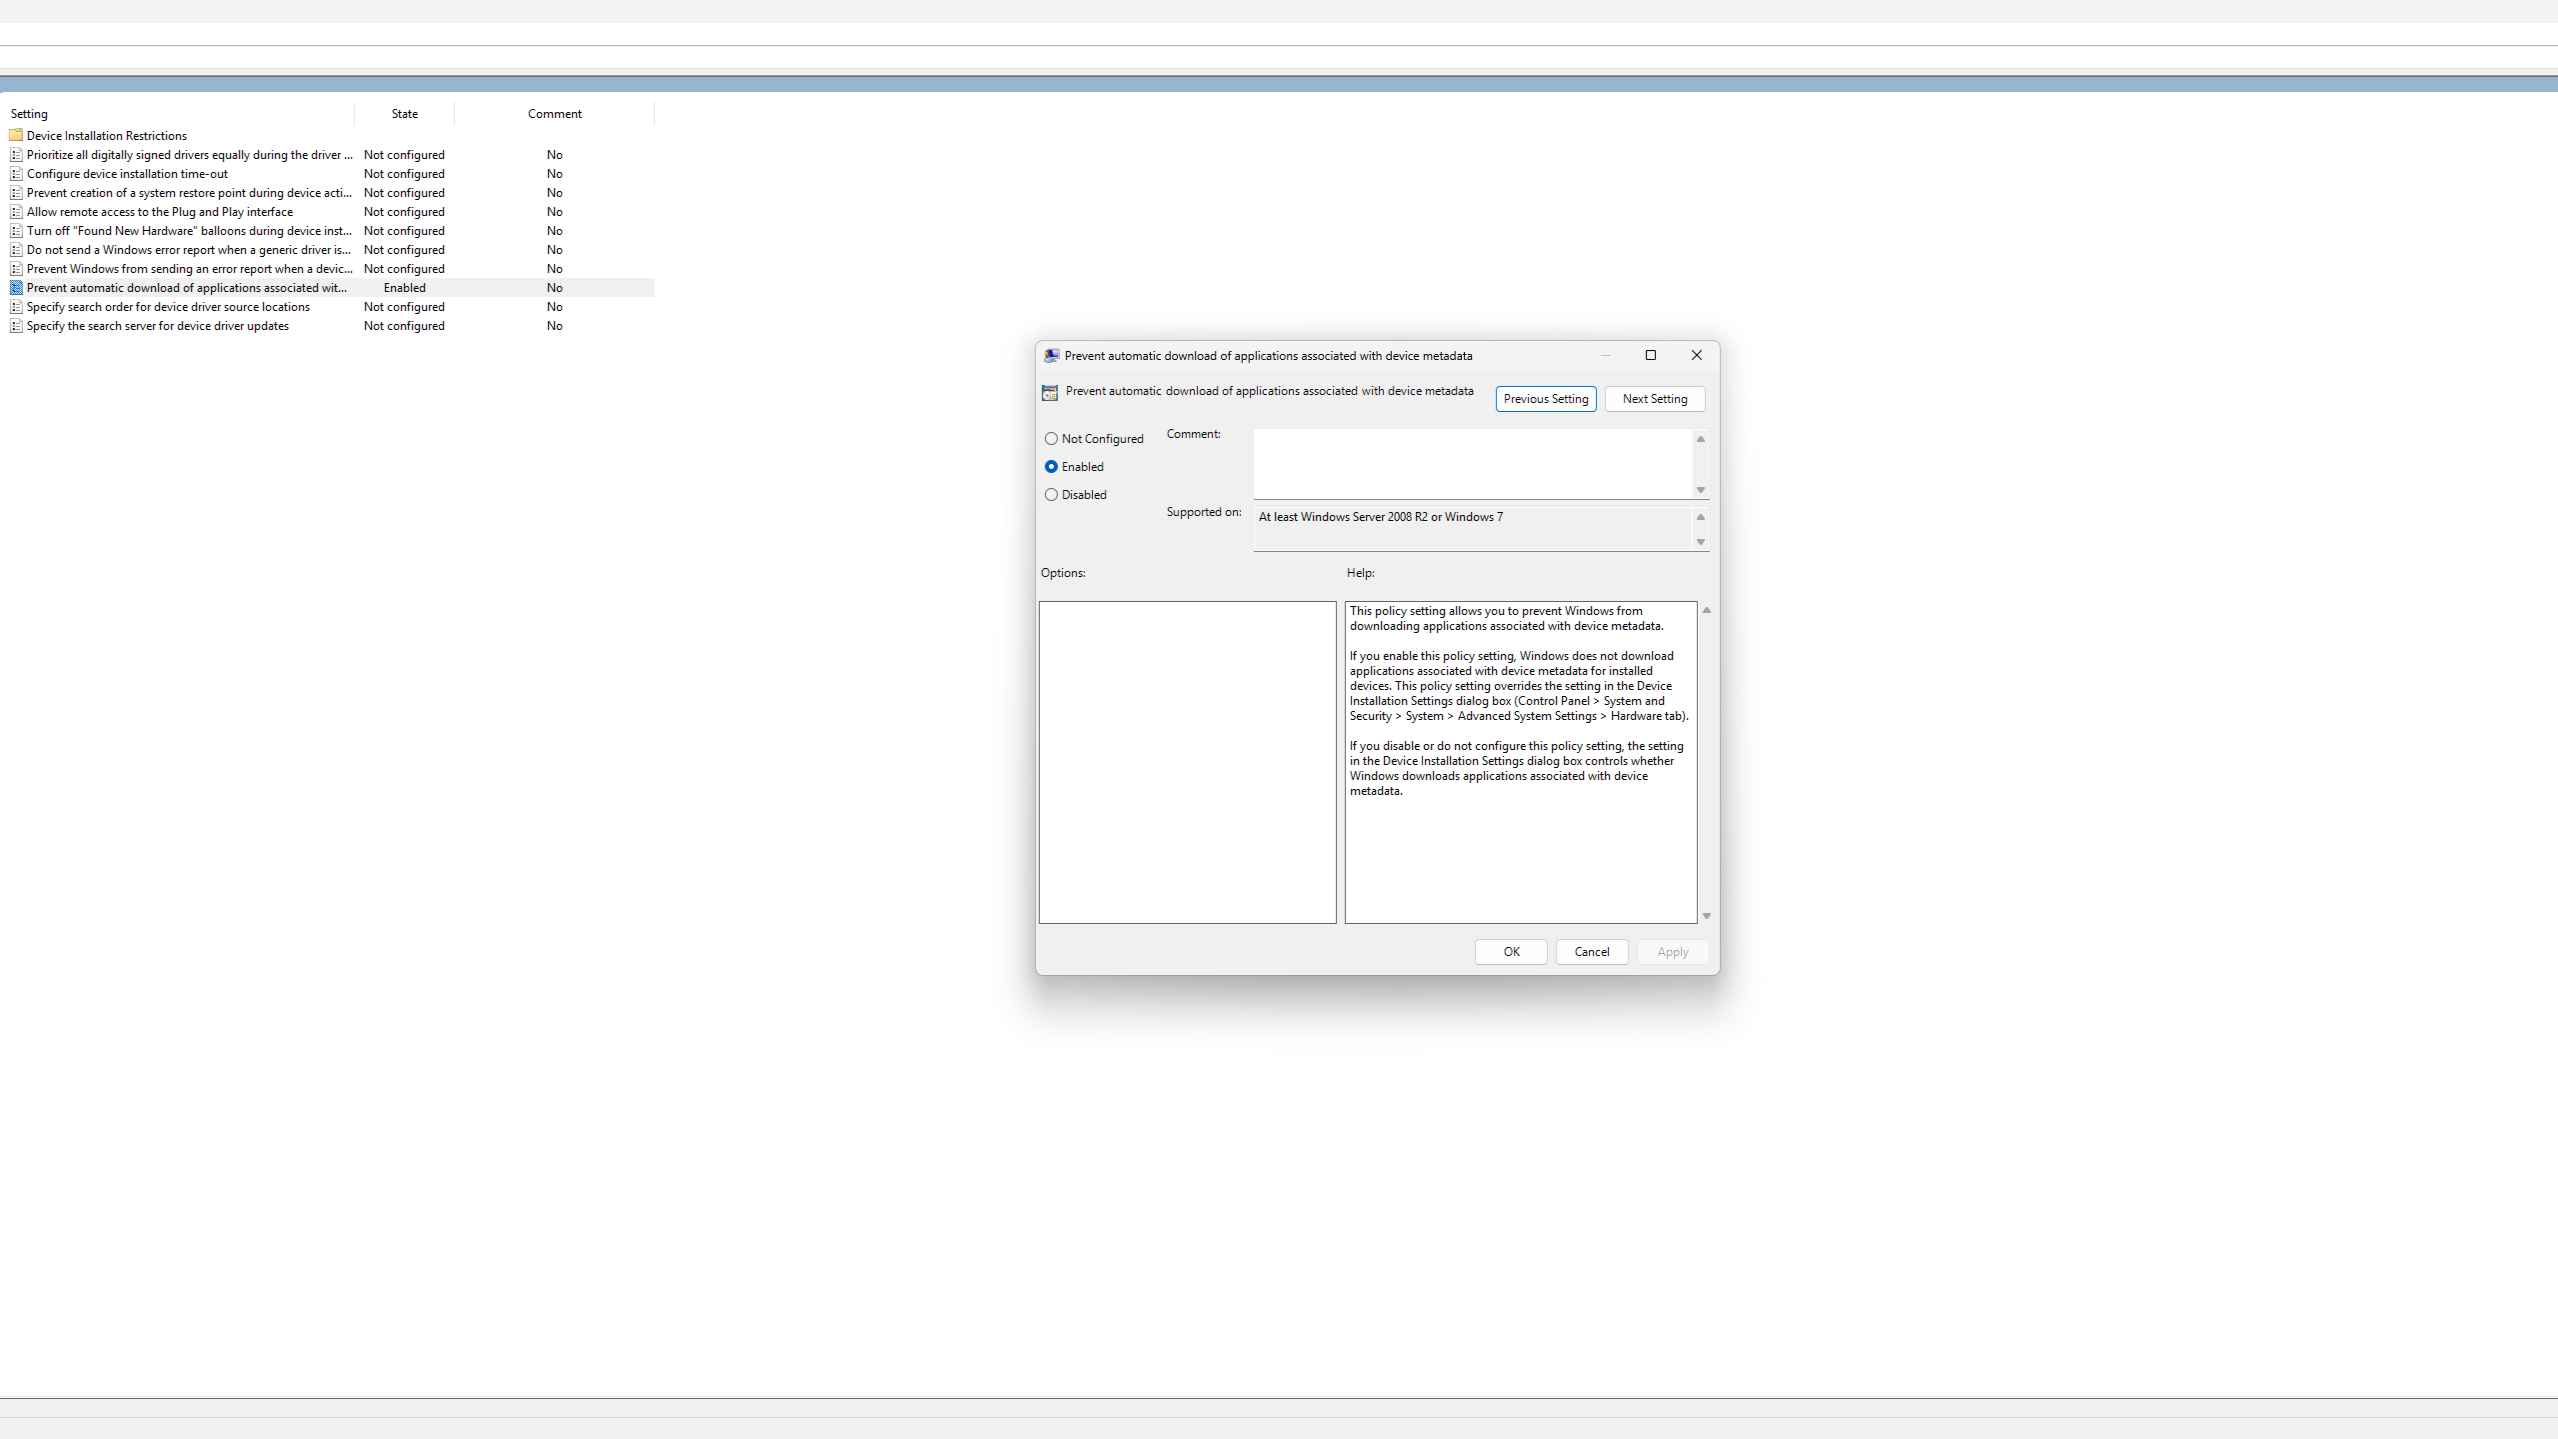Click 'No' comment cell of Specify the search server row

point(555,326)
